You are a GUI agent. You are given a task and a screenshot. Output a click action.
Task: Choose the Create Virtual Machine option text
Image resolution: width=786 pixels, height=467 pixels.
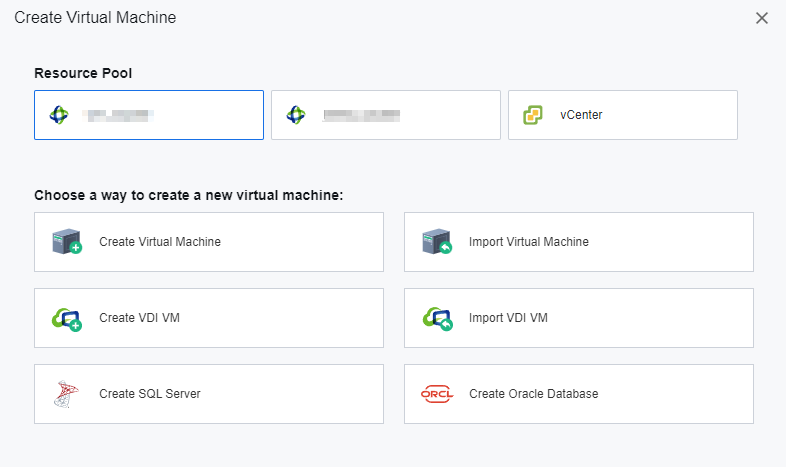click(x=160, y=242)
